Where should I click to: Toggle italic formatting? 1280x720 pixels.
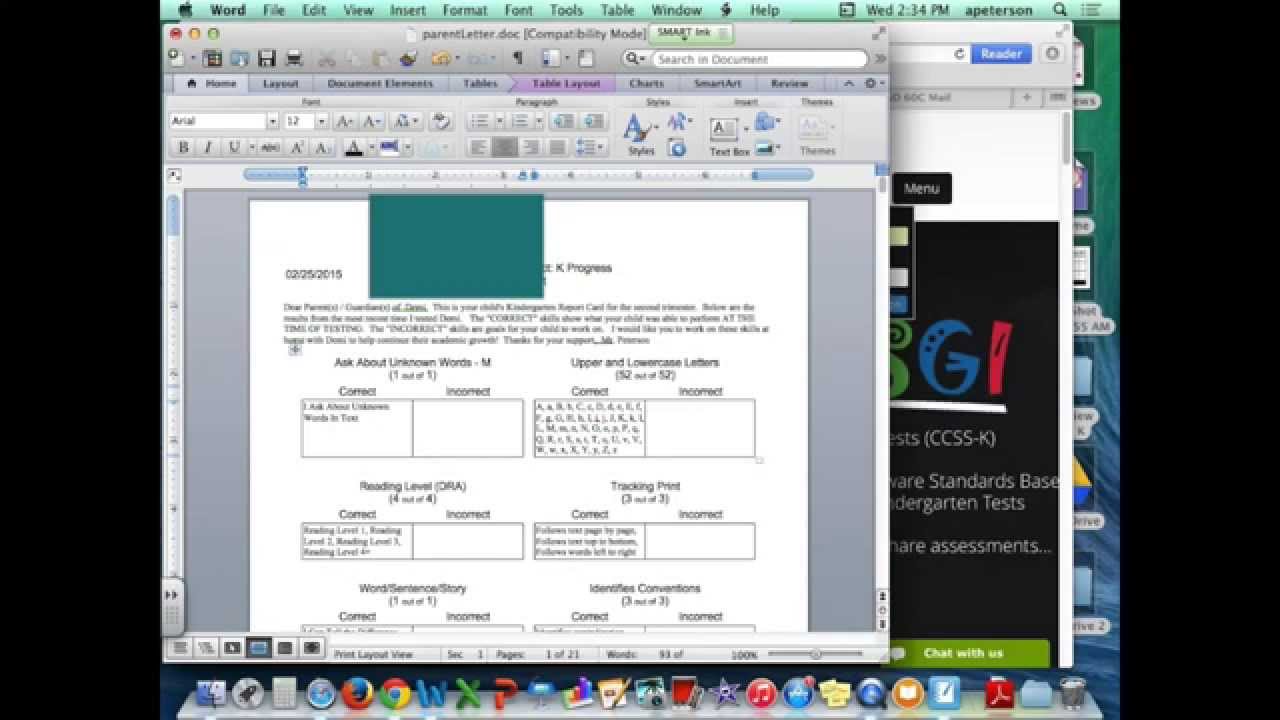[x=208, y=147]
